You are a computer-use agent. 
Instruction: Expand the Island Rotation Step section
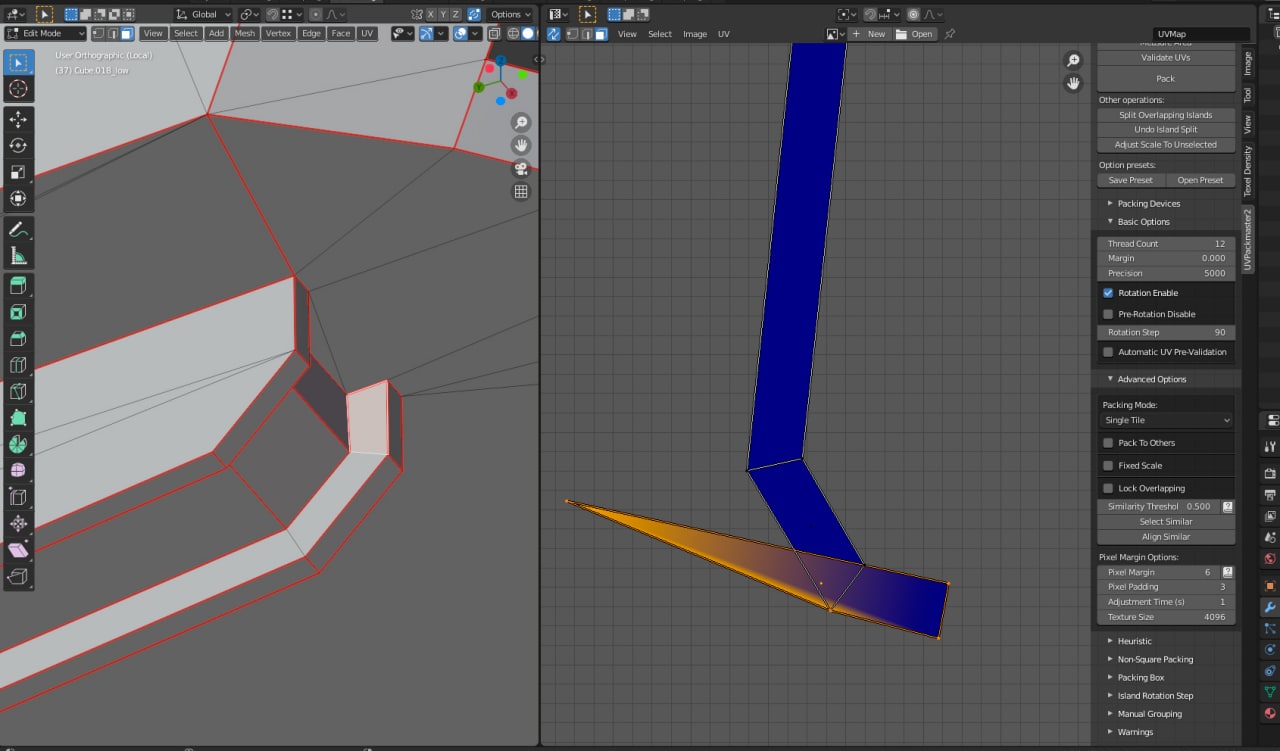click(1155, 695)
